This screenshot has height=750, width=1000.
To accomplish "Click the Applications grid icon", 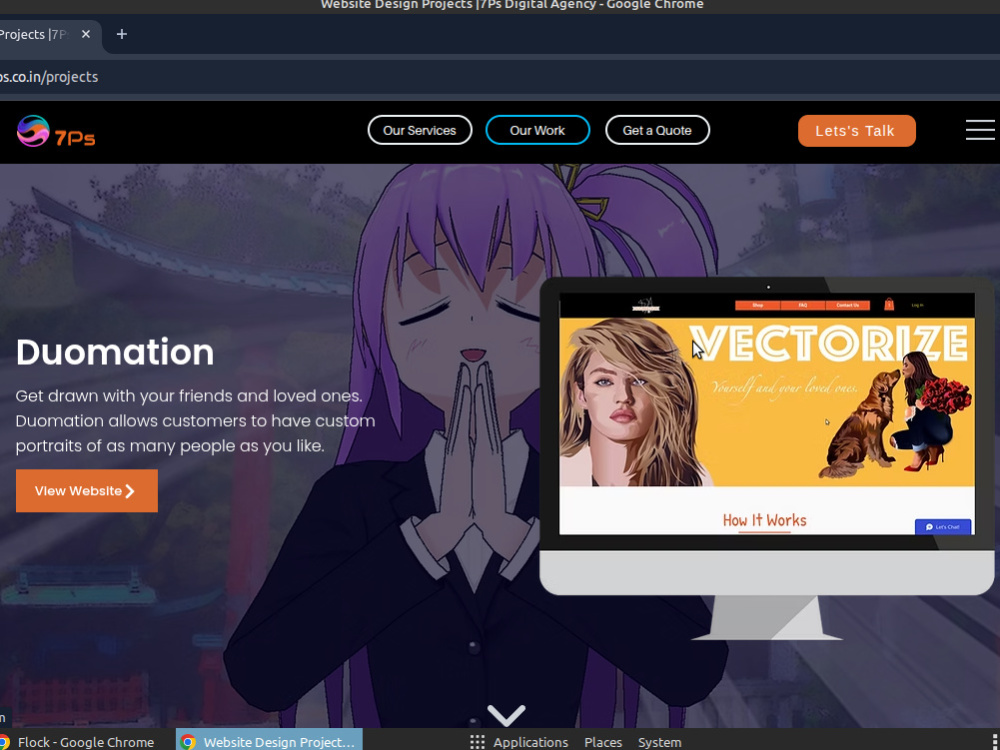I will click(x=477, y=742).
